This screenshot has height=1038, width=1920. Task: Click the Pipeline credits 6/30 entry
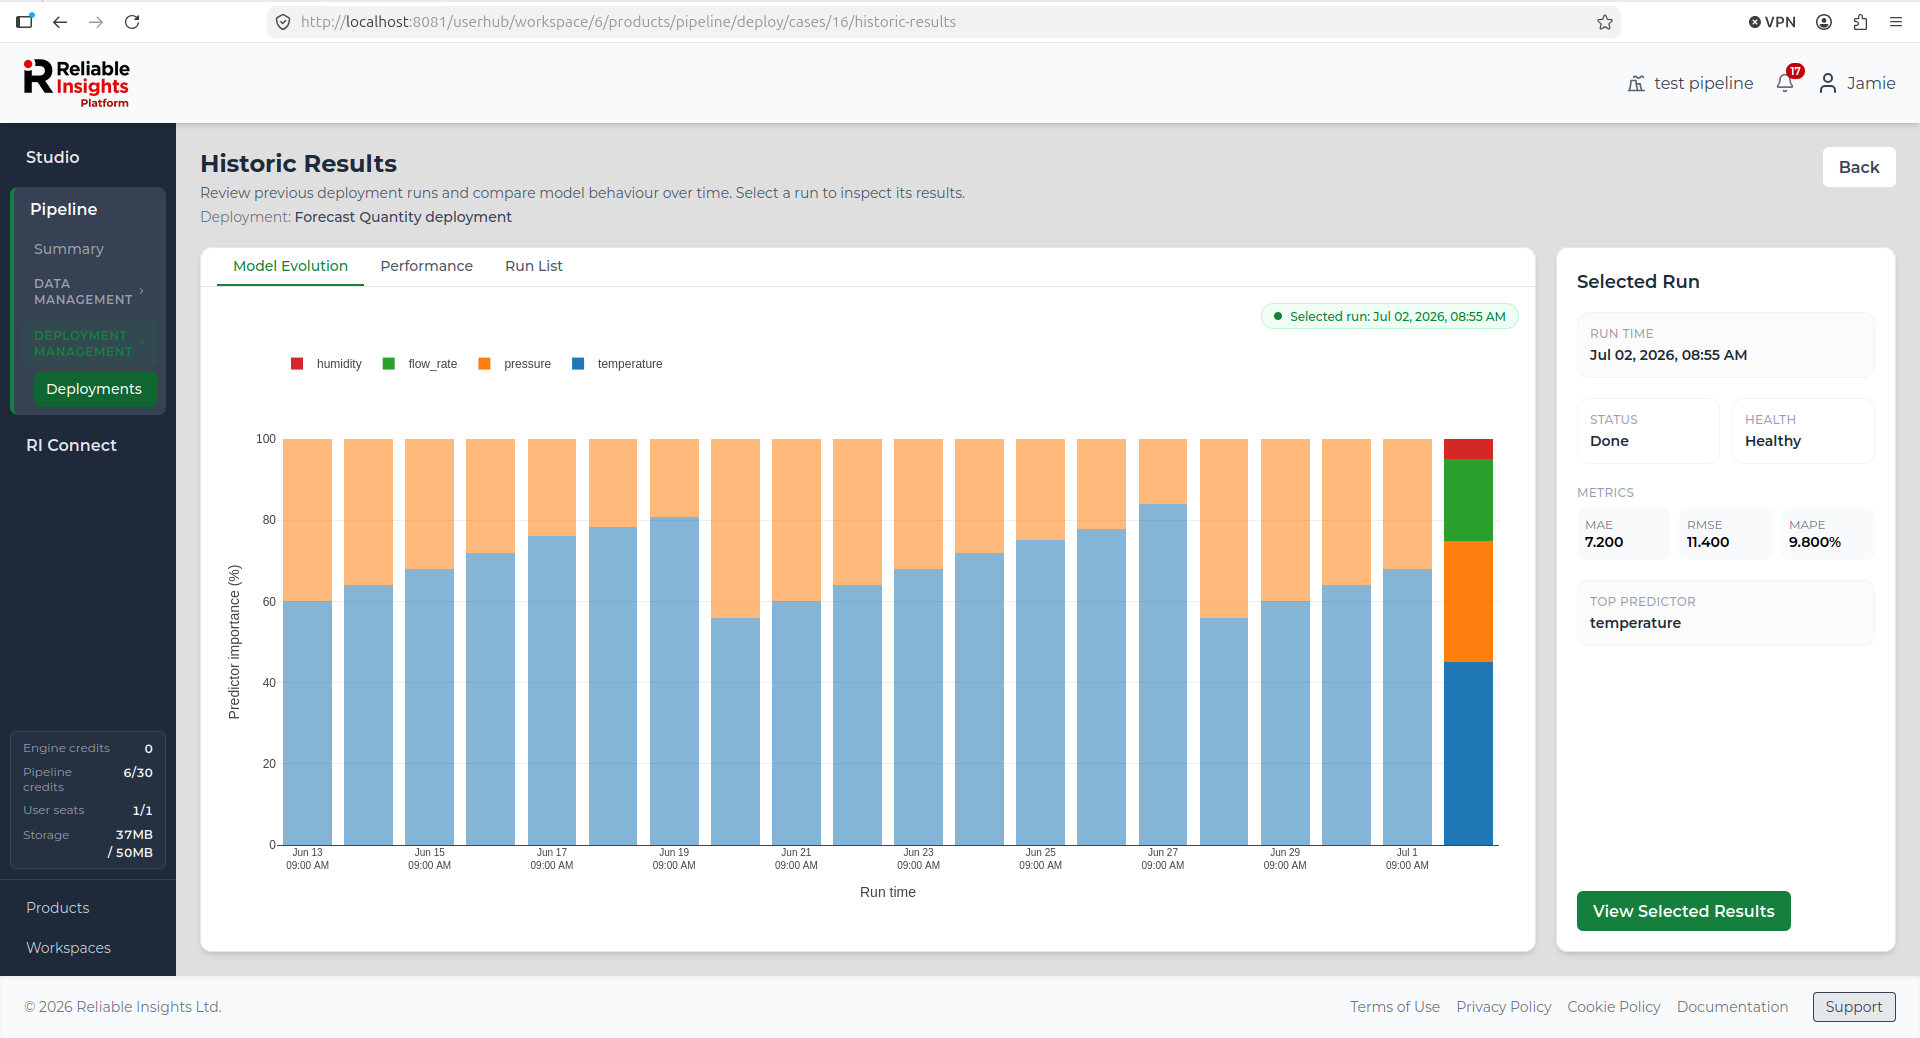(88, 779)
